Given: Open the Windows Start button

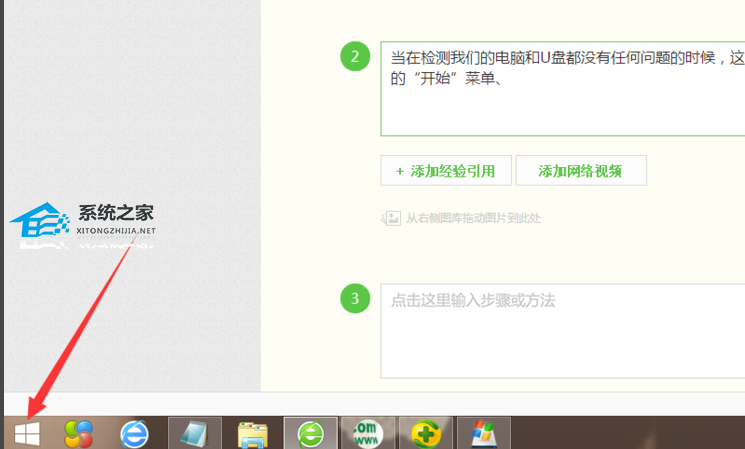Looking at the screenshot, I should click(27, 434).
